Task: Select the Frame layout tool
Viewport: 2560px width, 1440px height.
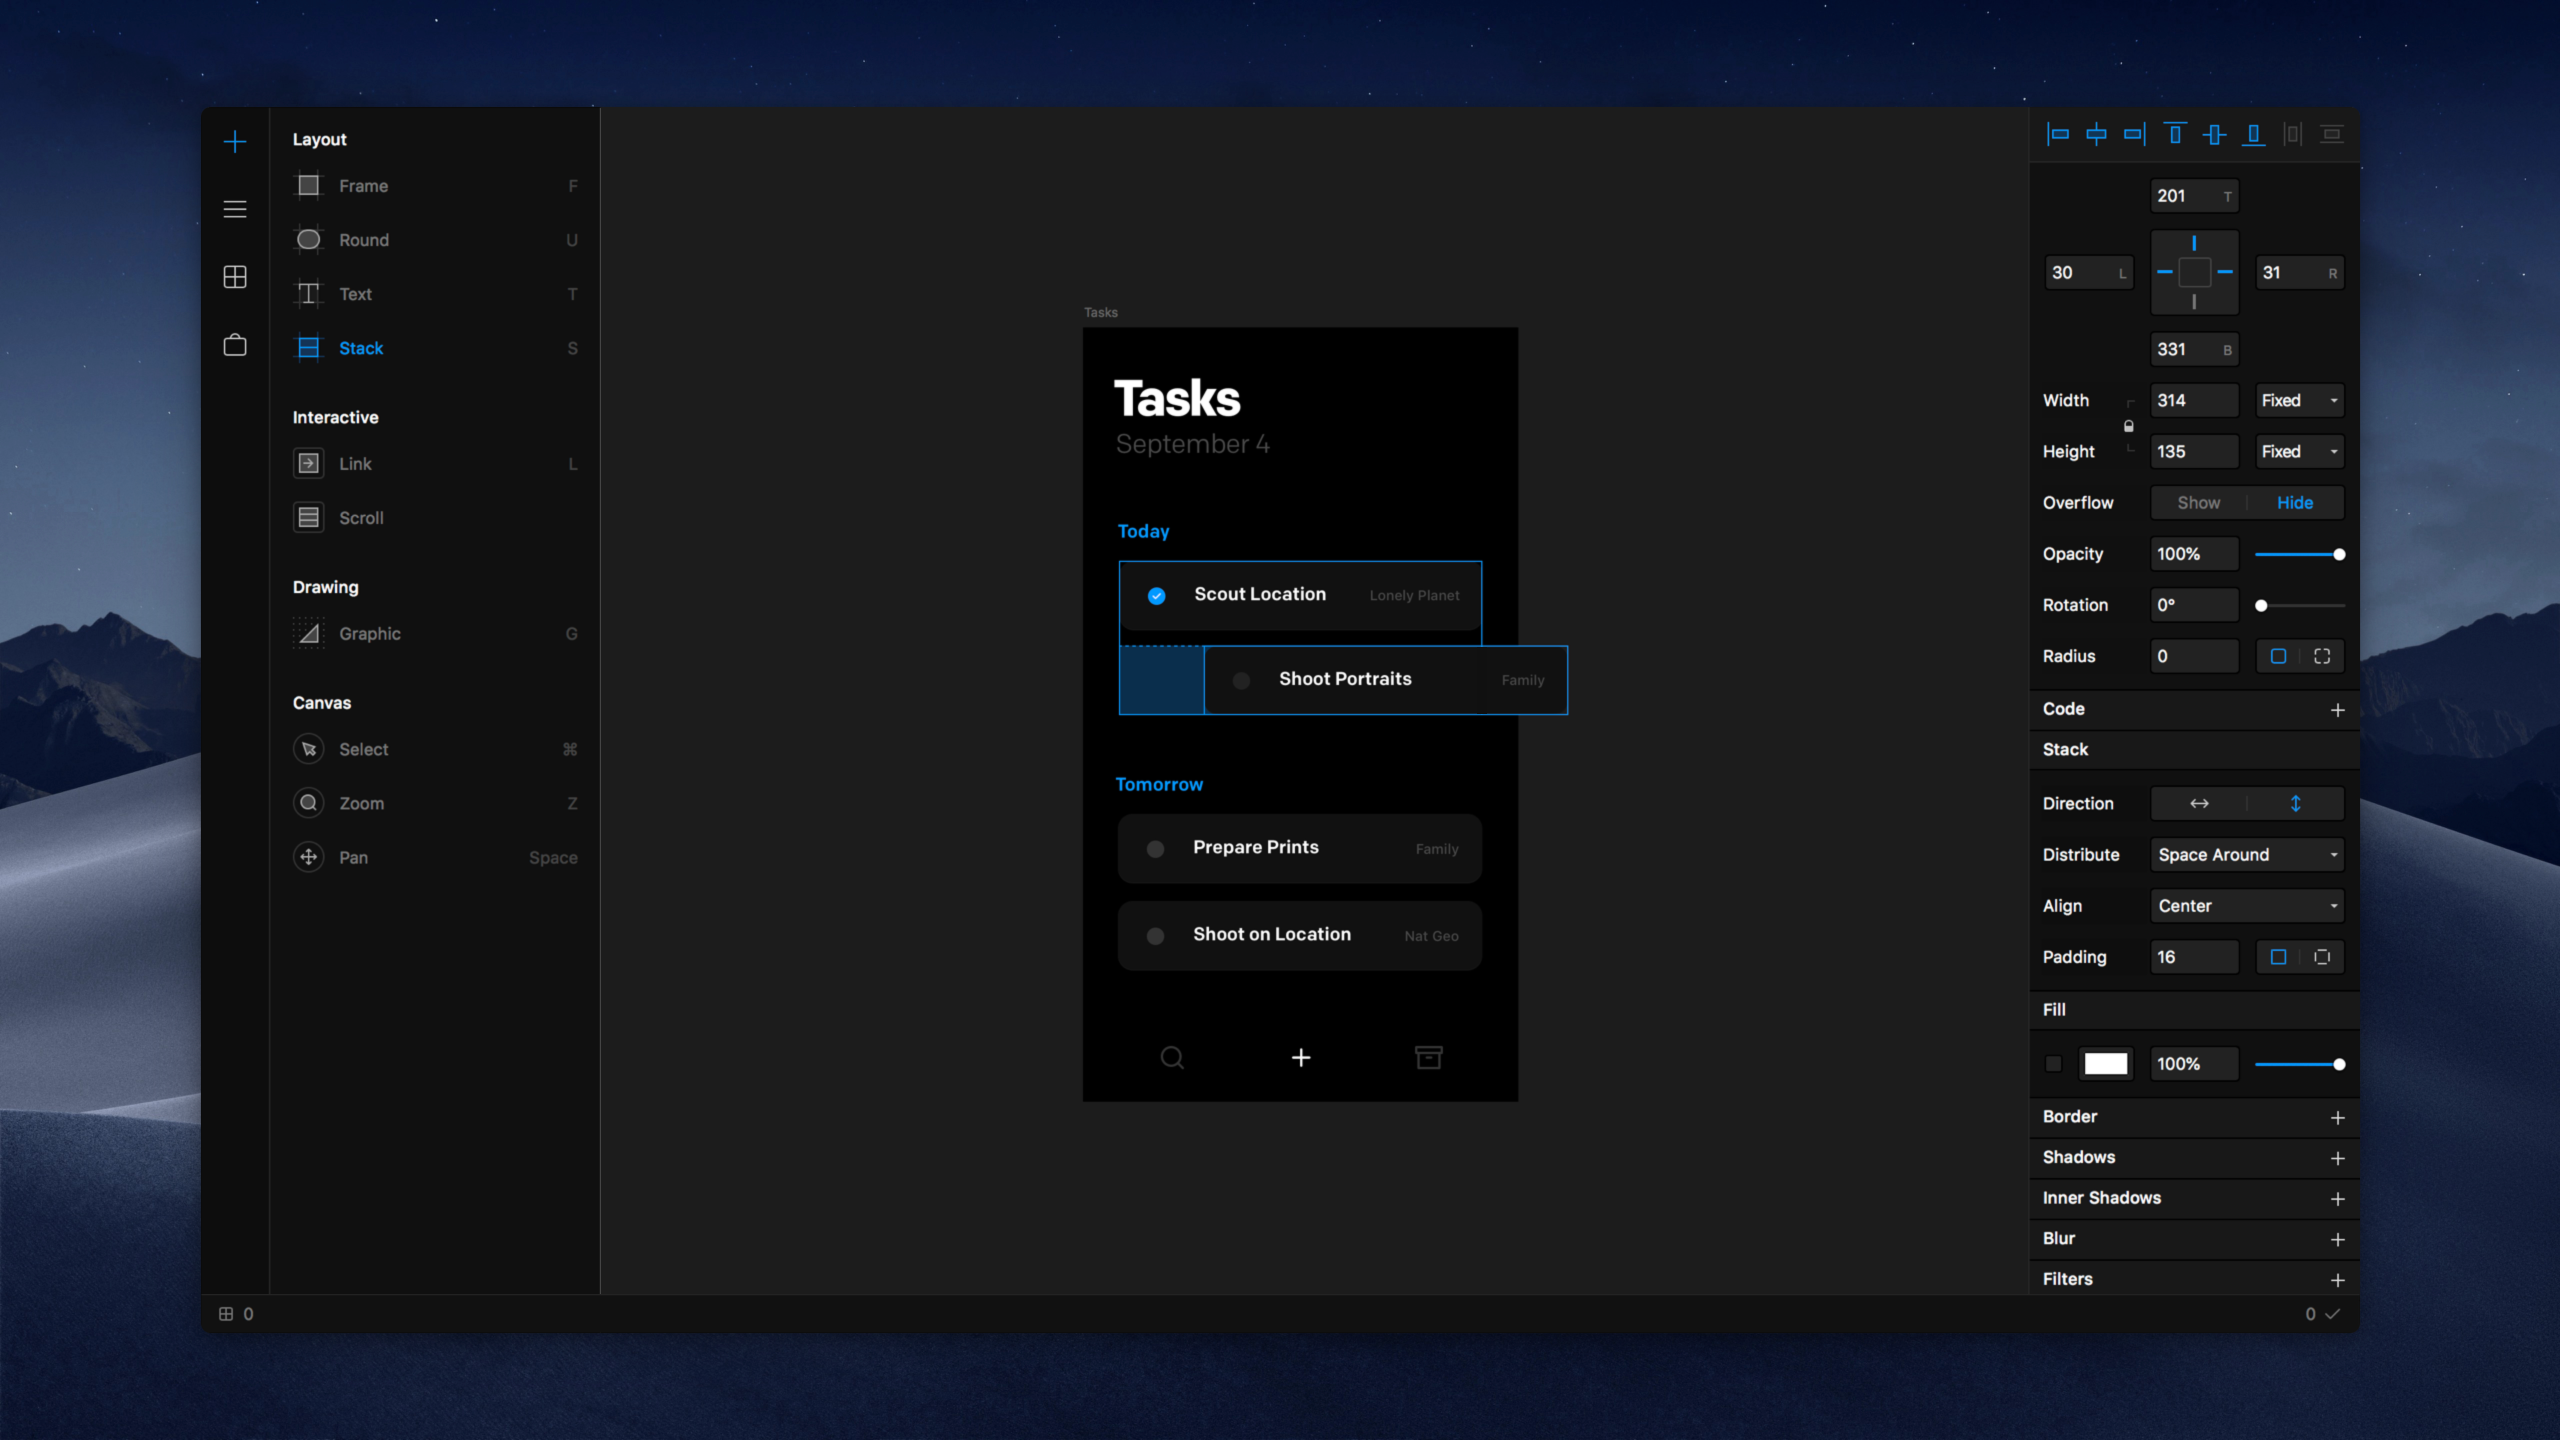Action: point(363,186)
